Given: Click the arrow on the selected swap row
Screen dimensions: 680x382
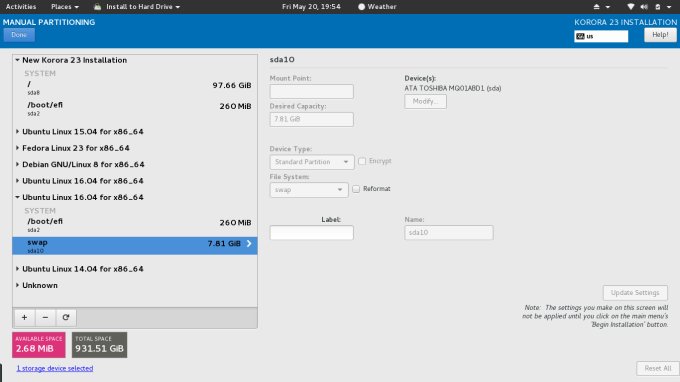Looking at the screenshot, I should (249, 244).
